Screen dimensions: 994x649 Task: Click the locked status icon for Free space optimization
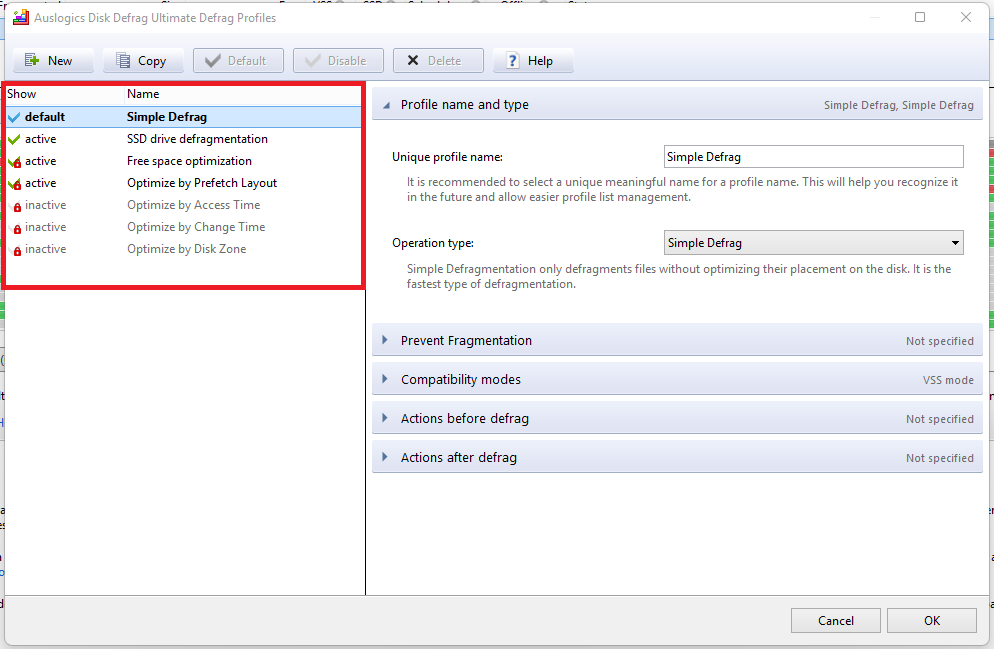click(x=15, y=162)
